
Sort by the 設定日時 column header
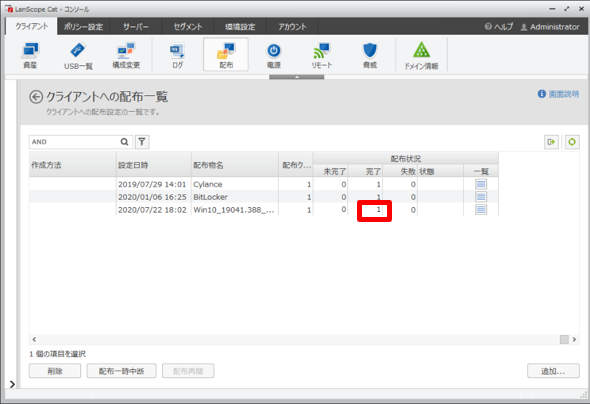coord(154,165)
